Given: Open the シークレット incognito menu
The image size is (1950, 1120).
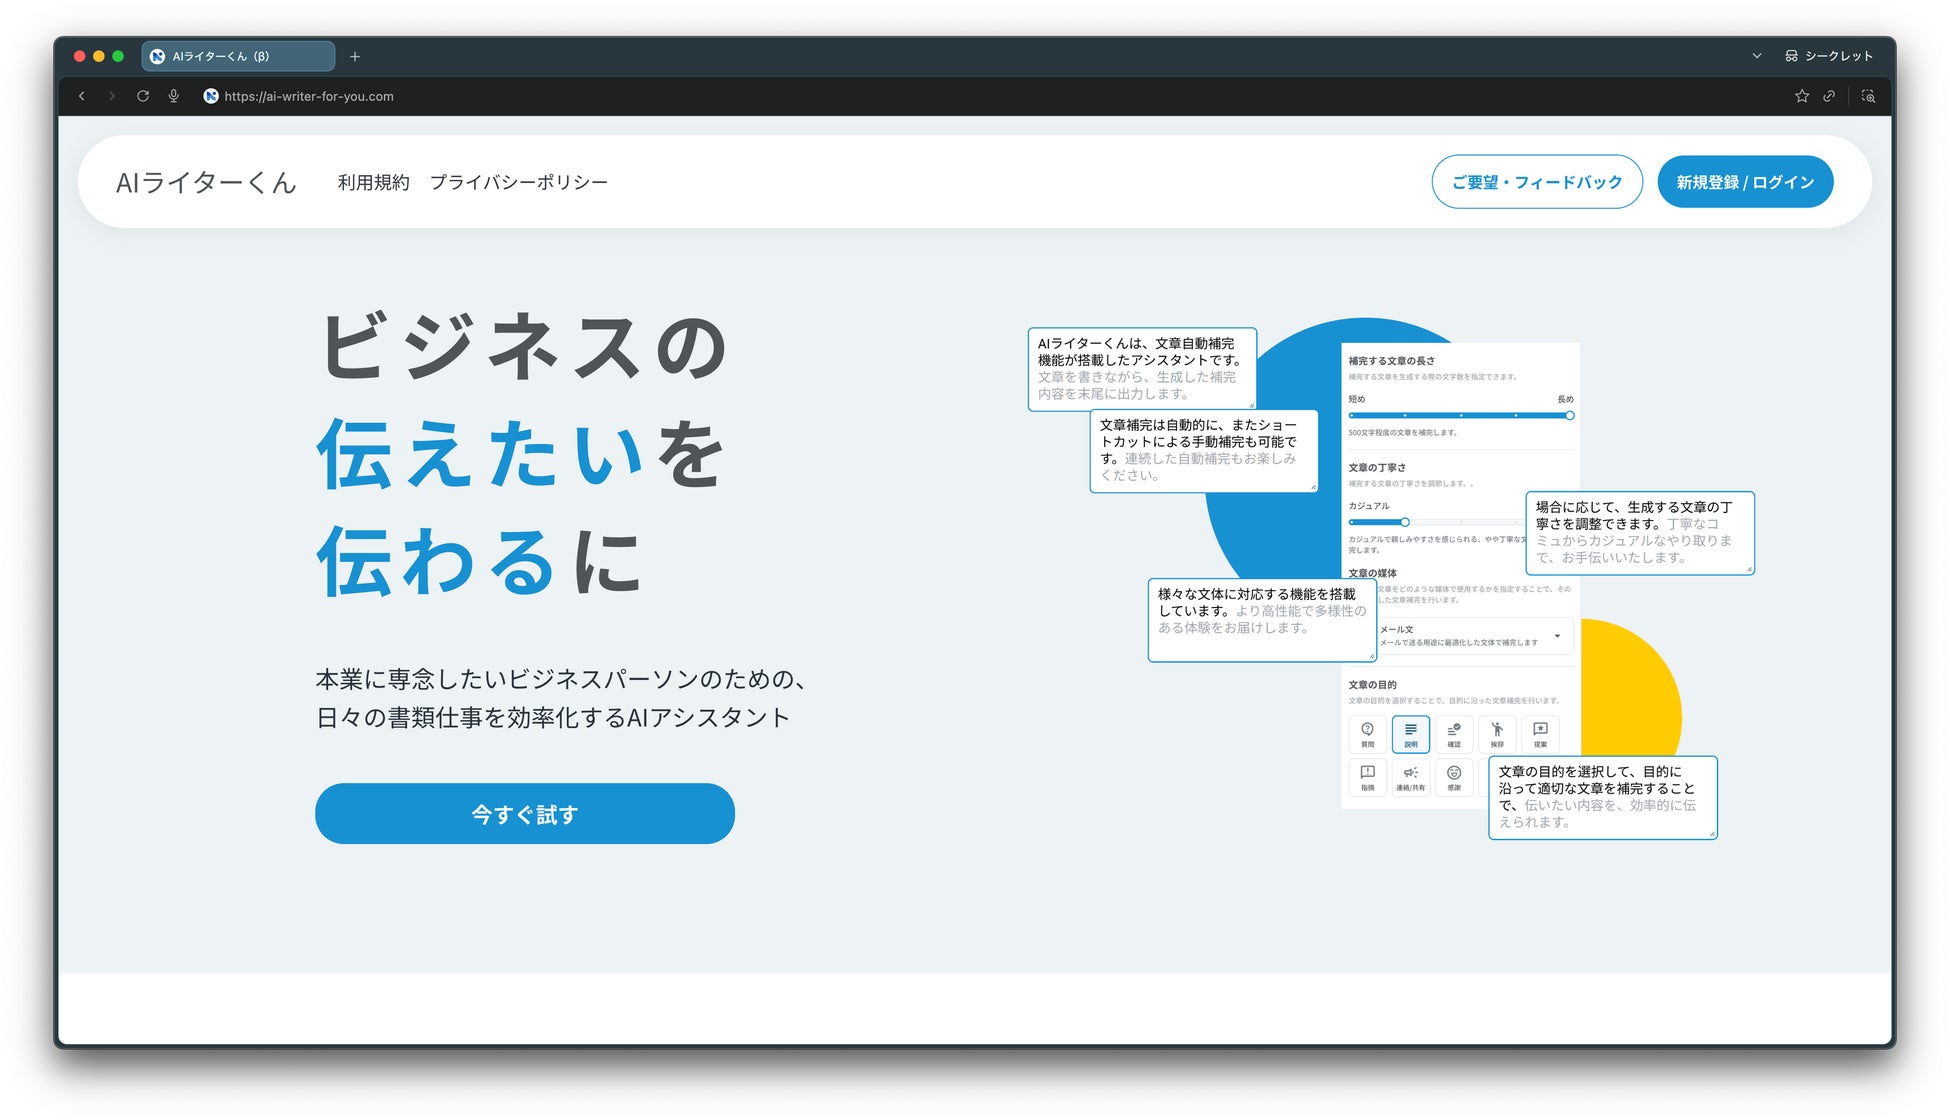Looking at the screenshot, I should tap(1828, 56).
